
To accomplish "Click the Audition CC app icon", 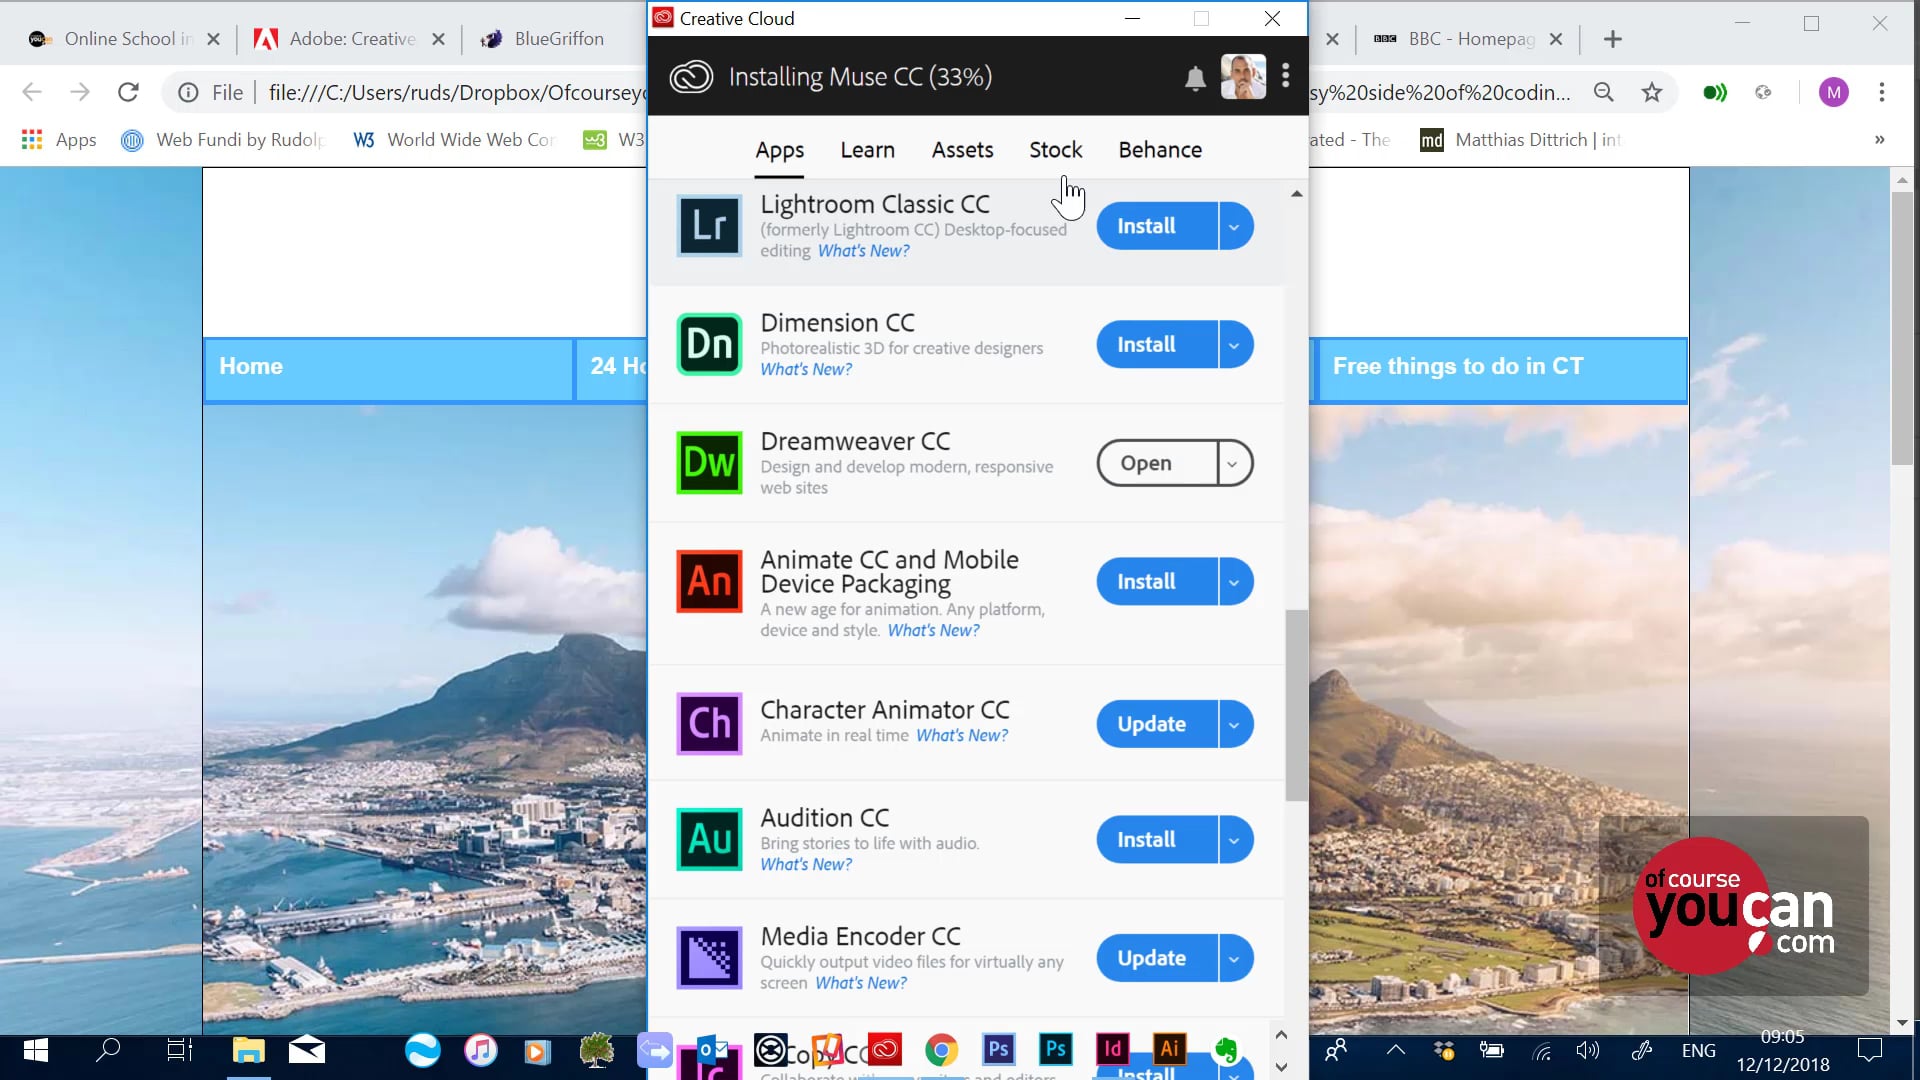I will point(709,839).
